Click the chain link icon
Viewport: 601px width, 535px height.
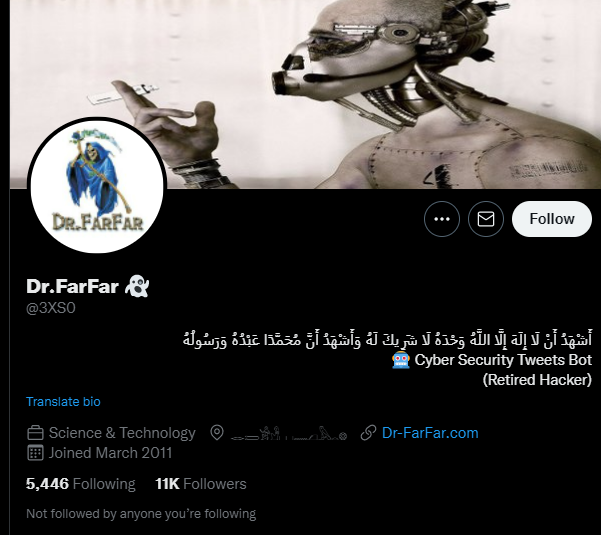(368, 433)
